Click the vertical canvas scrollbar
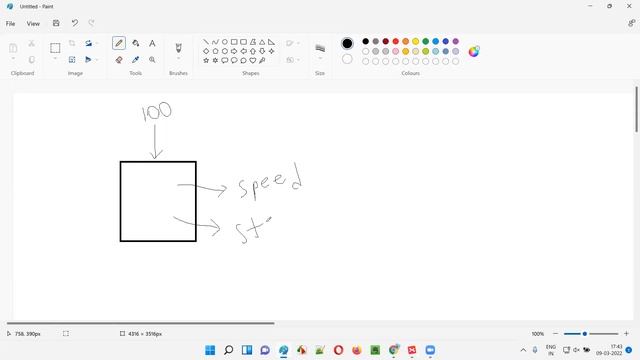Viewport: 640px width, 360px height. (x=636, y=109)
